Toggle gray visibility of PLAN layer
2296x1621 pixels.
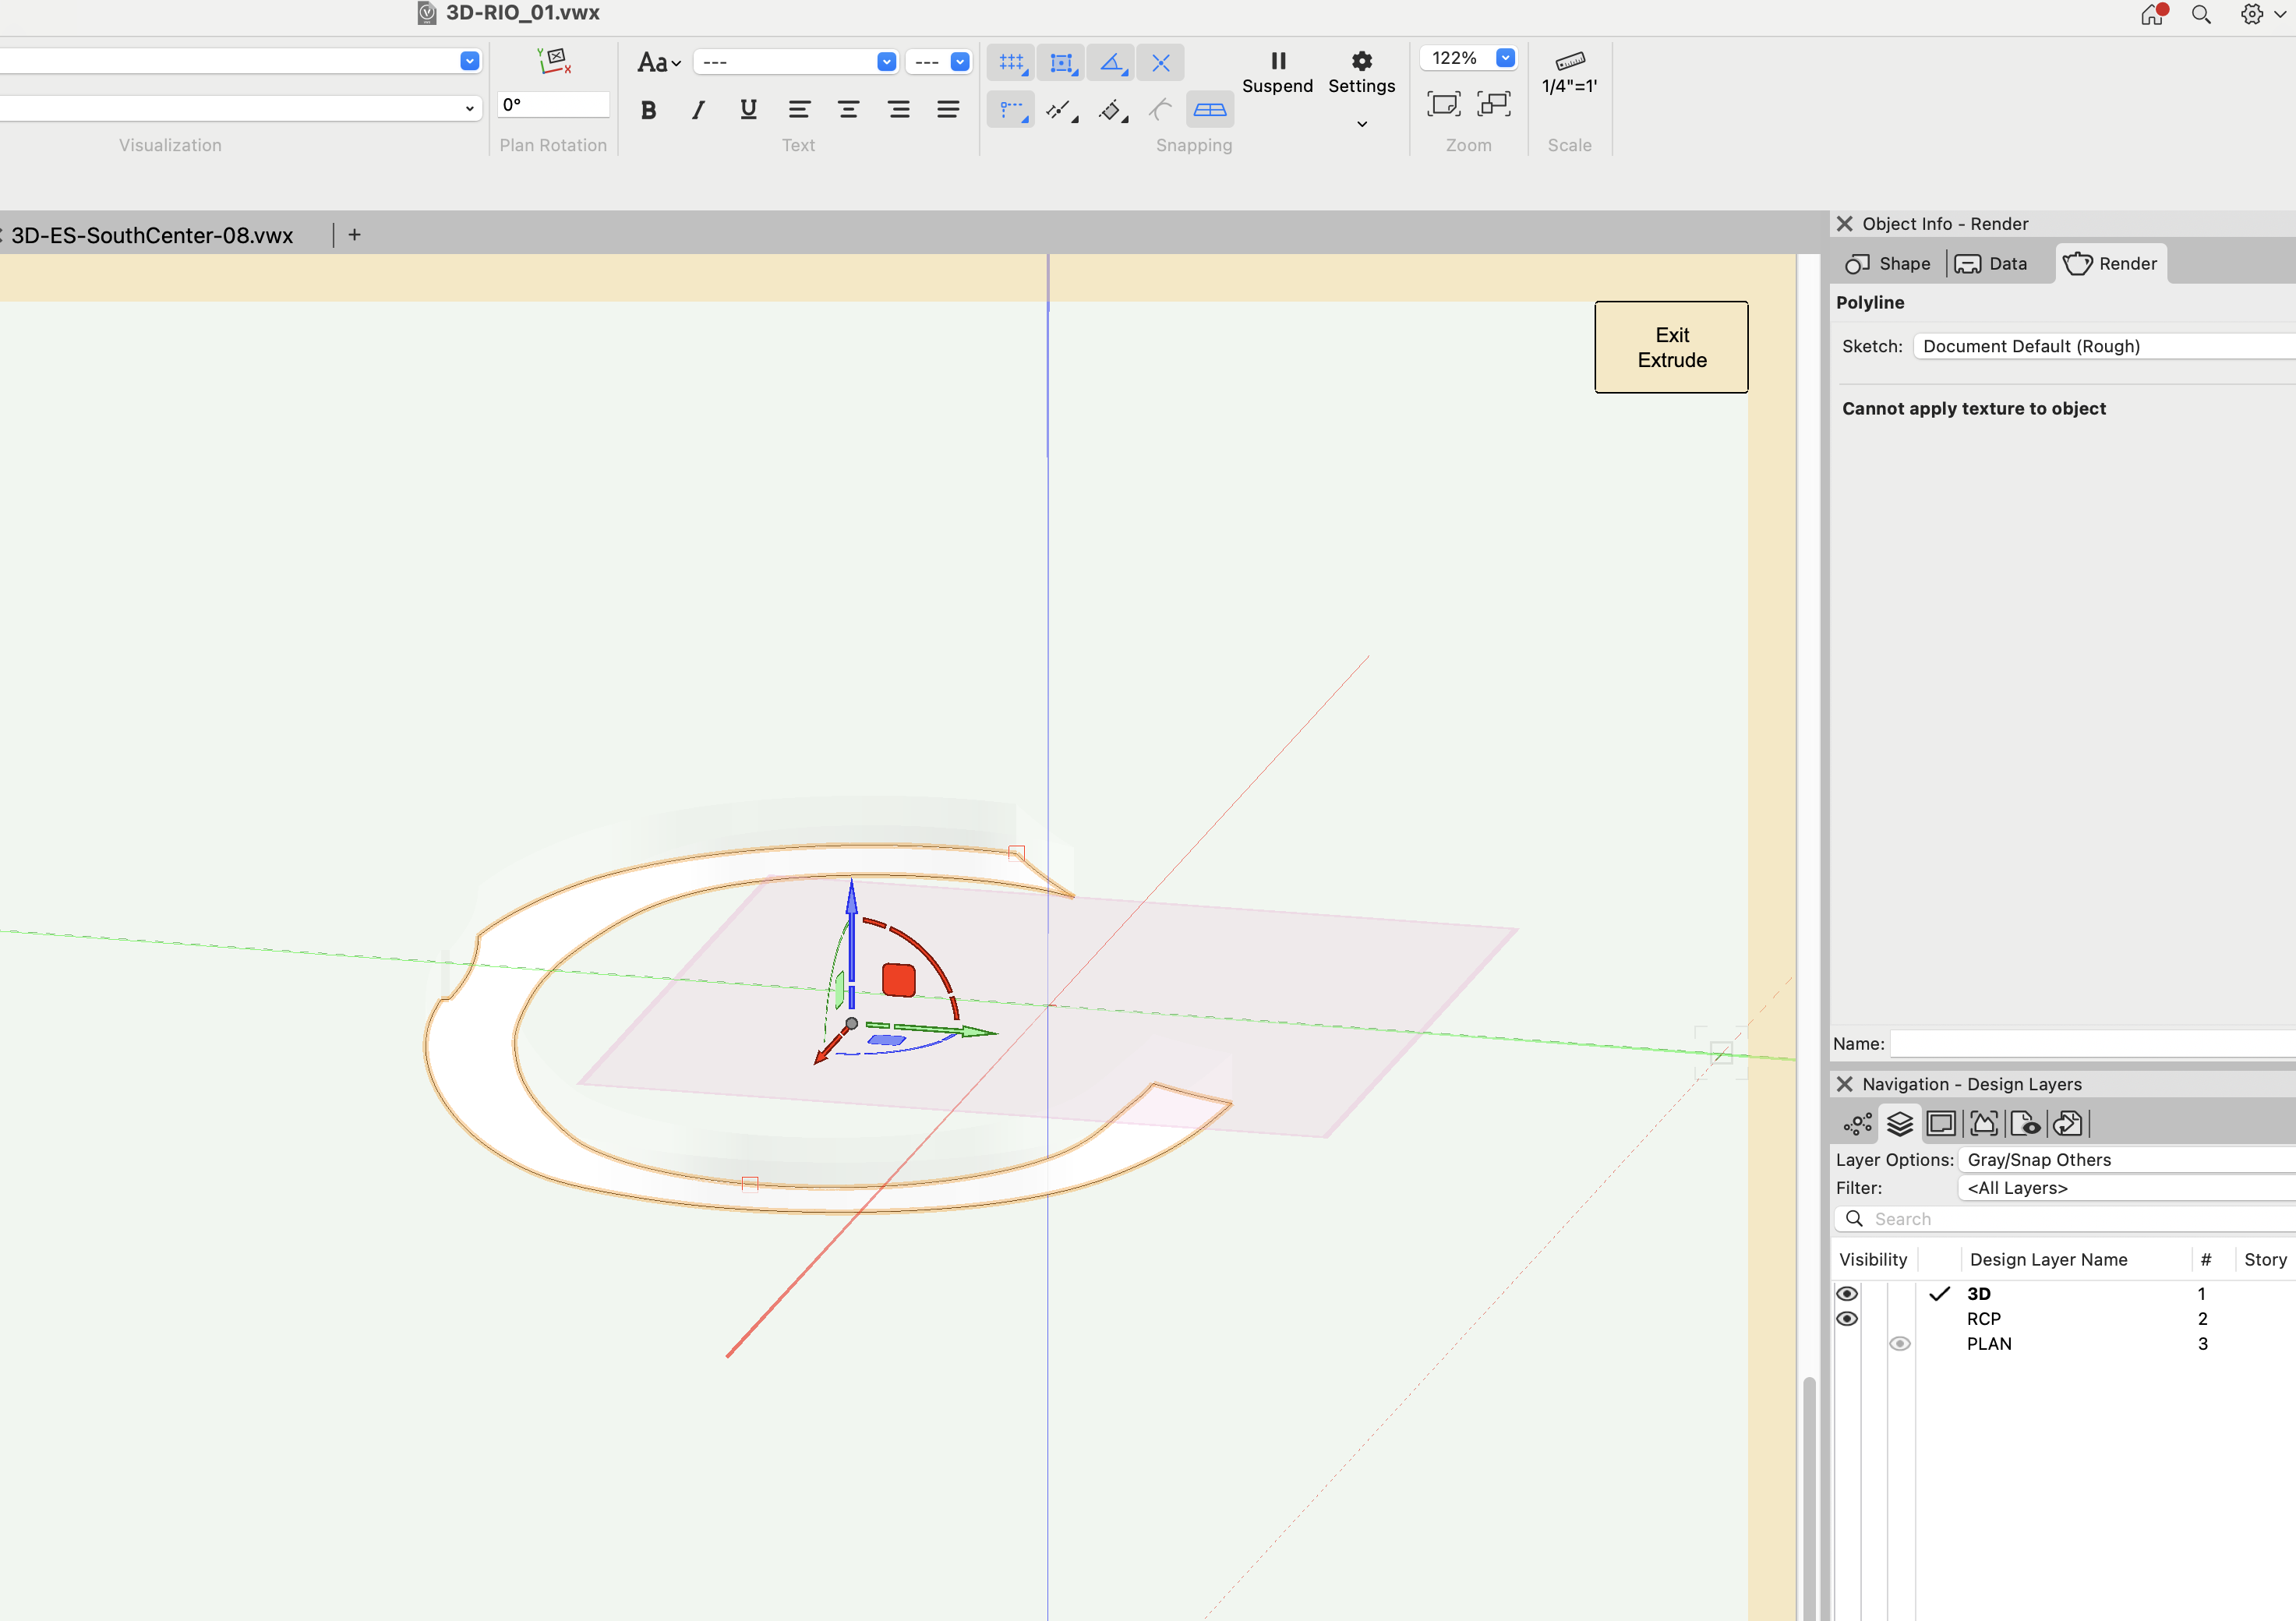point(1899,1343)
